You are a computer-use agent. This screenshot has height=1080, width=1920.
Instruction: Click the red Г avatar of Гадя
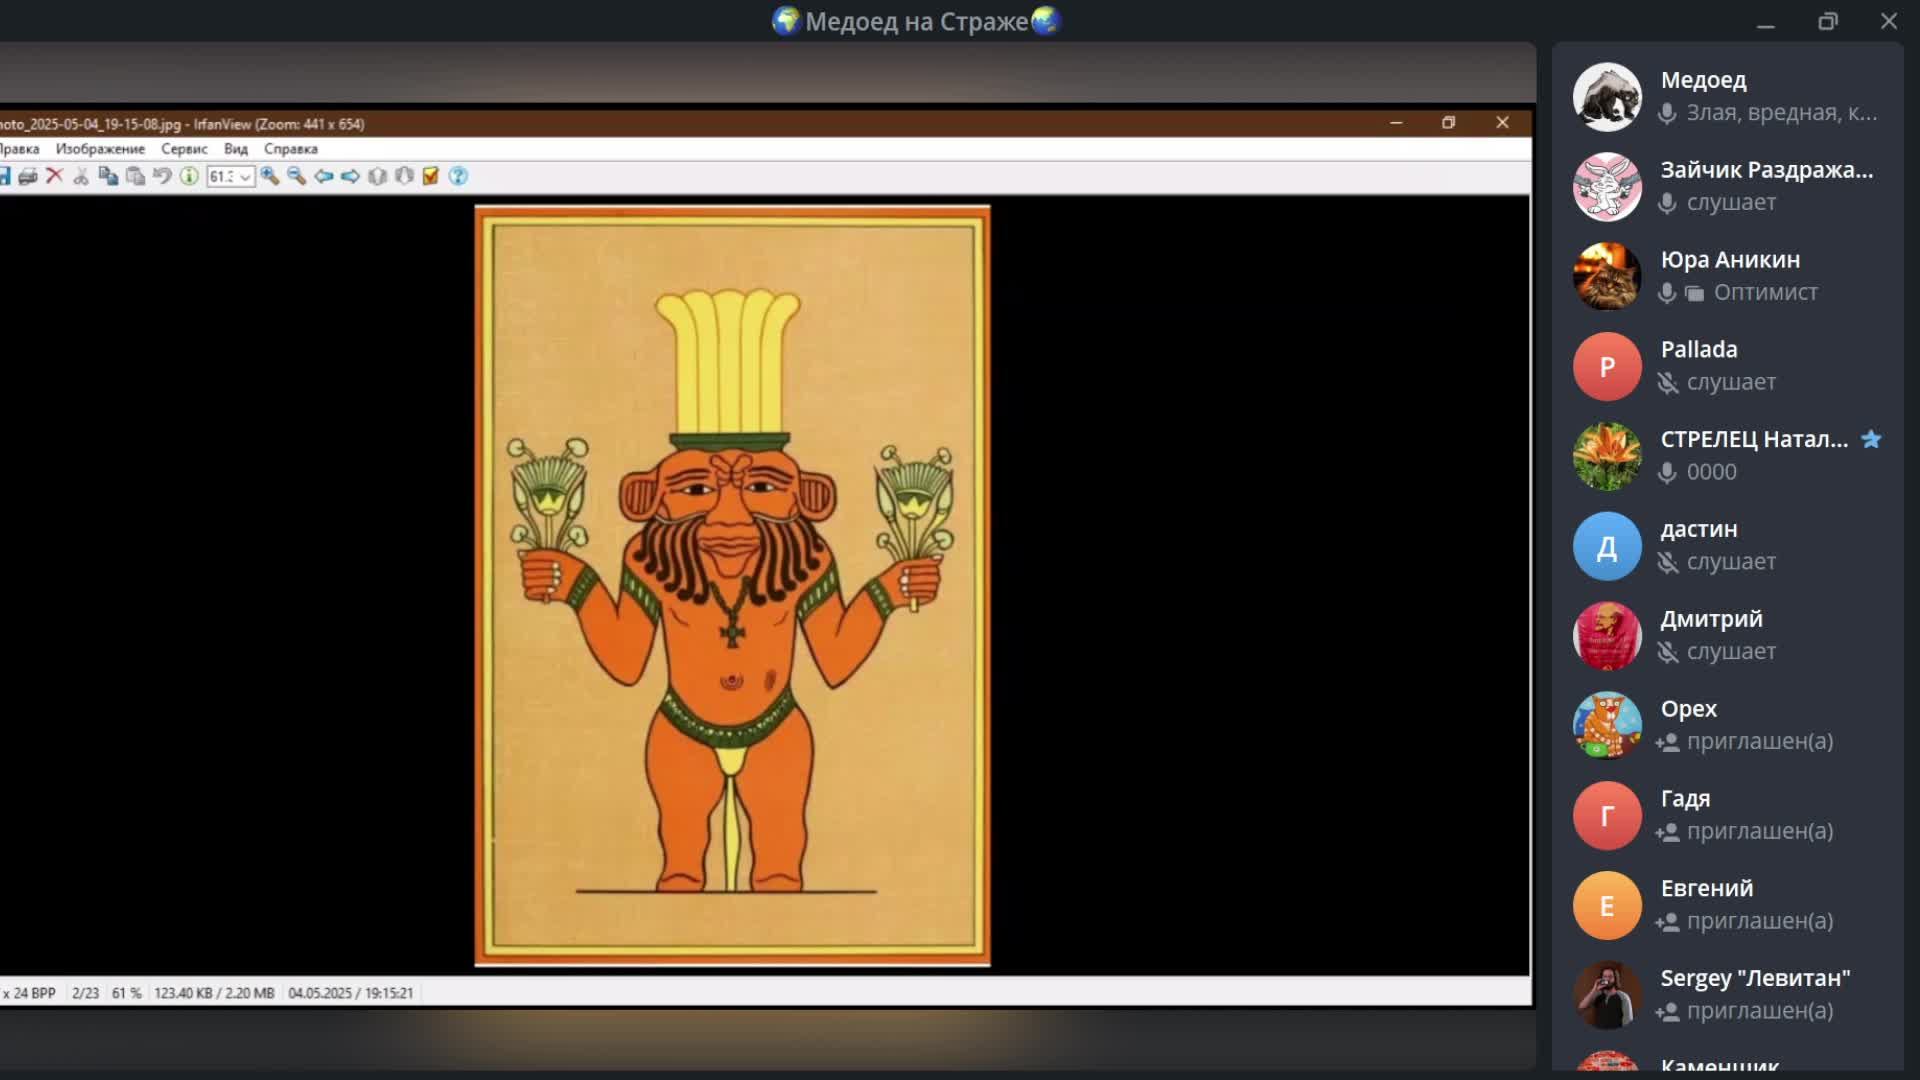1607,816
